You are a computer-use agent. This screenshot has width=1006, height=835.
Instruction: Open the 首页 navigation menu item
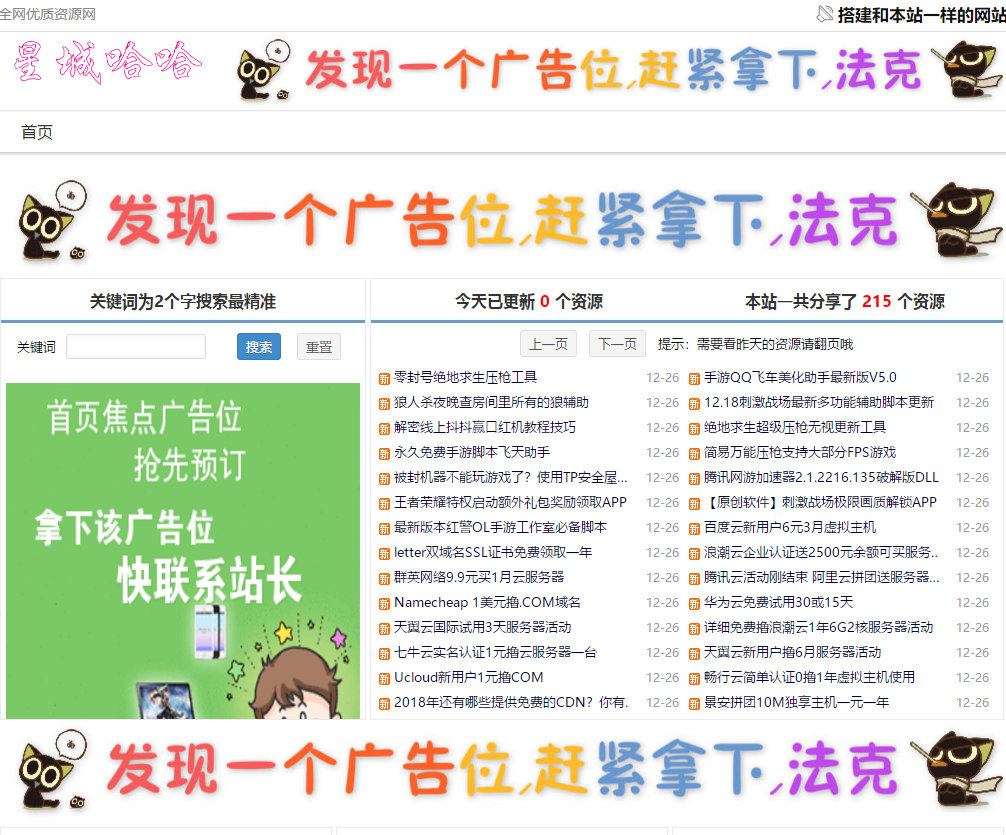(x=37, y=132)
